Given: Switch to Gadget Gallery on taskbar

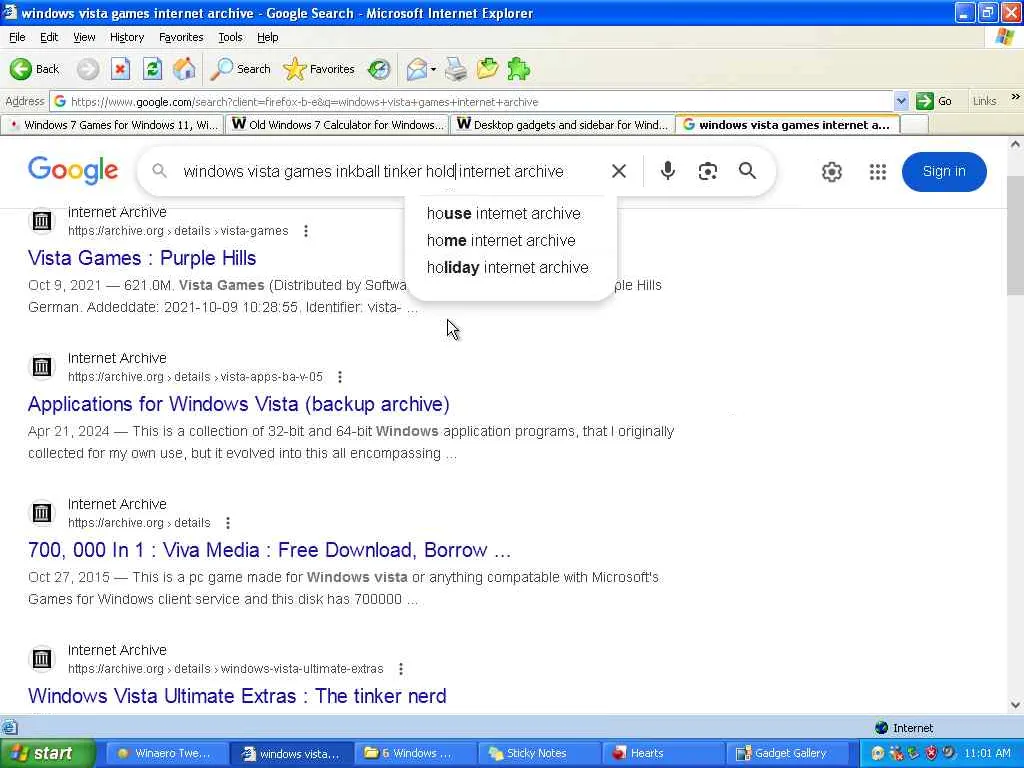Looking at the screenshot, I should [787, 753].
